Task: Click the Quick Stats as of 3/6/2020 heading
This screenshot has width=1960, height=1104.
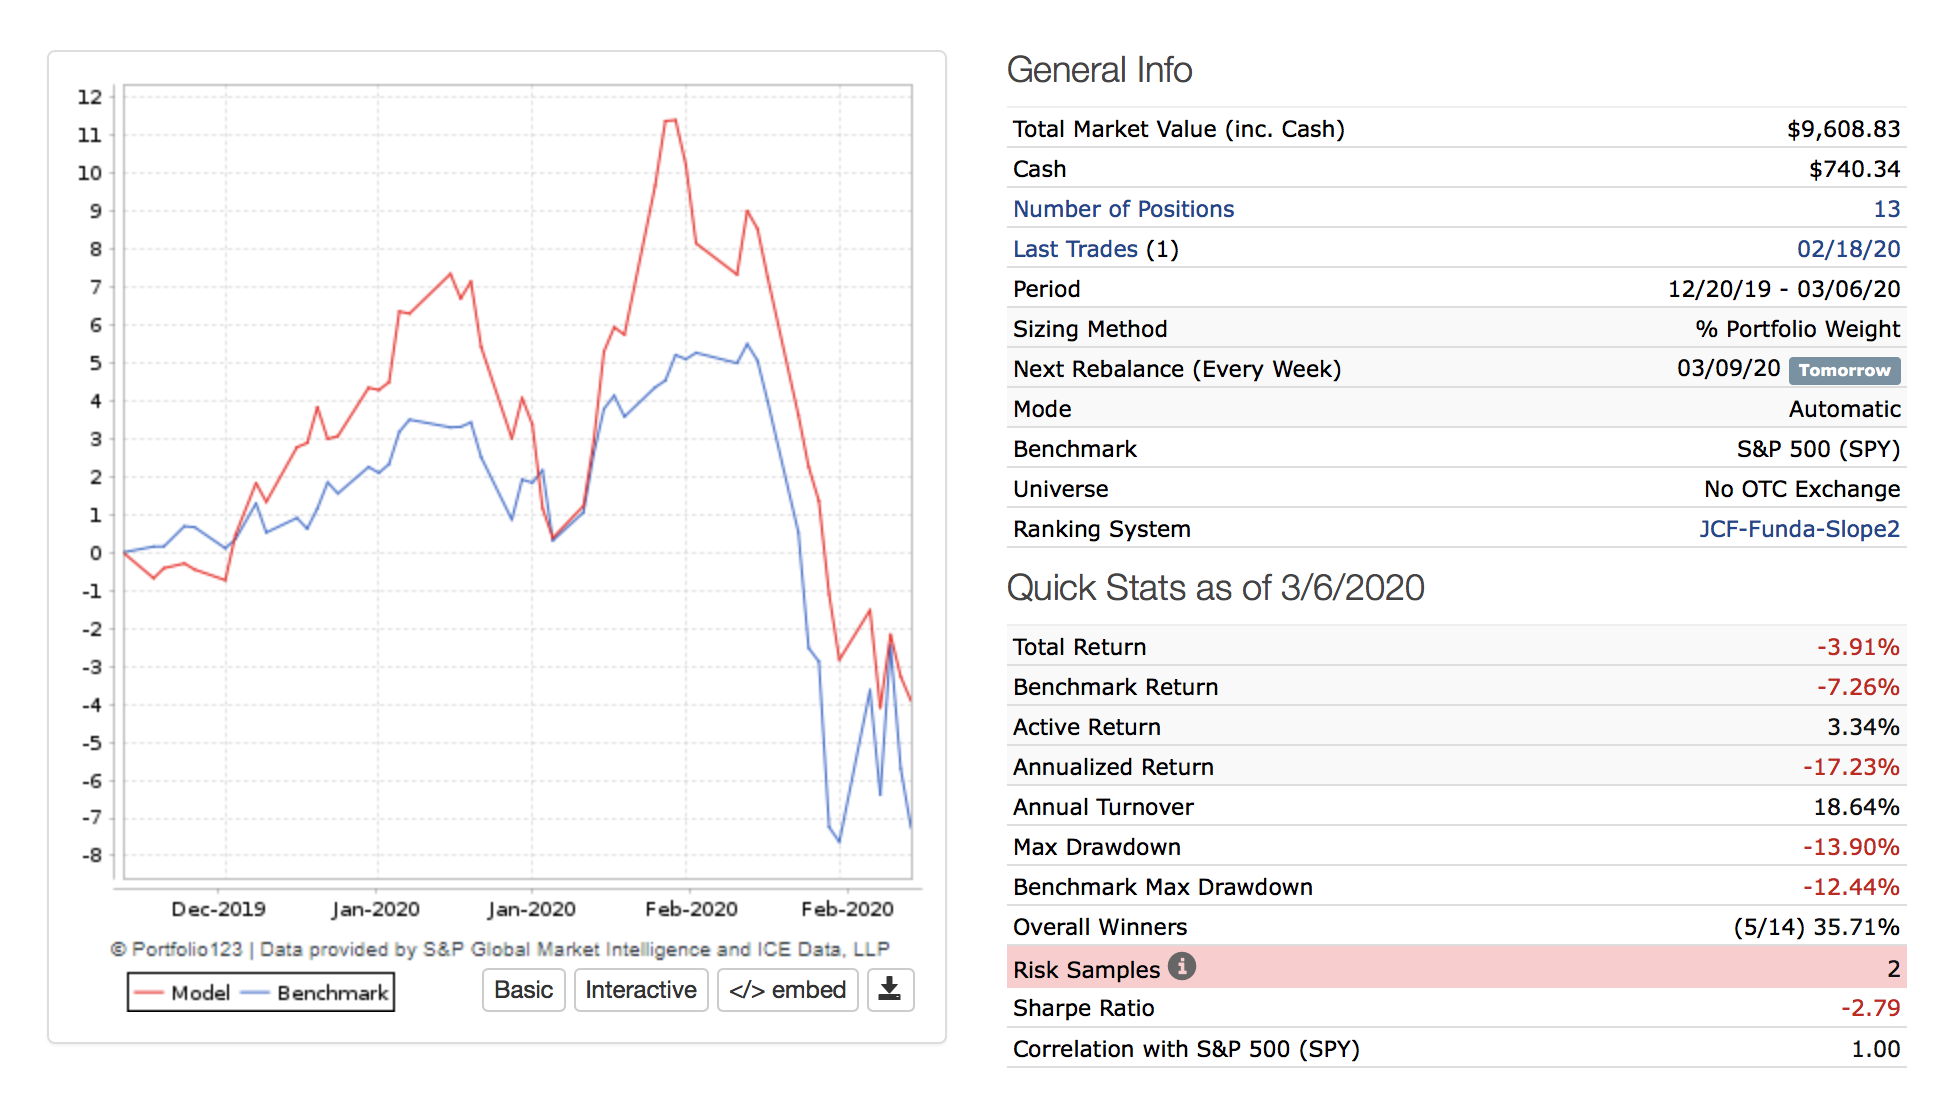Action: click(x=1215, y=588)
